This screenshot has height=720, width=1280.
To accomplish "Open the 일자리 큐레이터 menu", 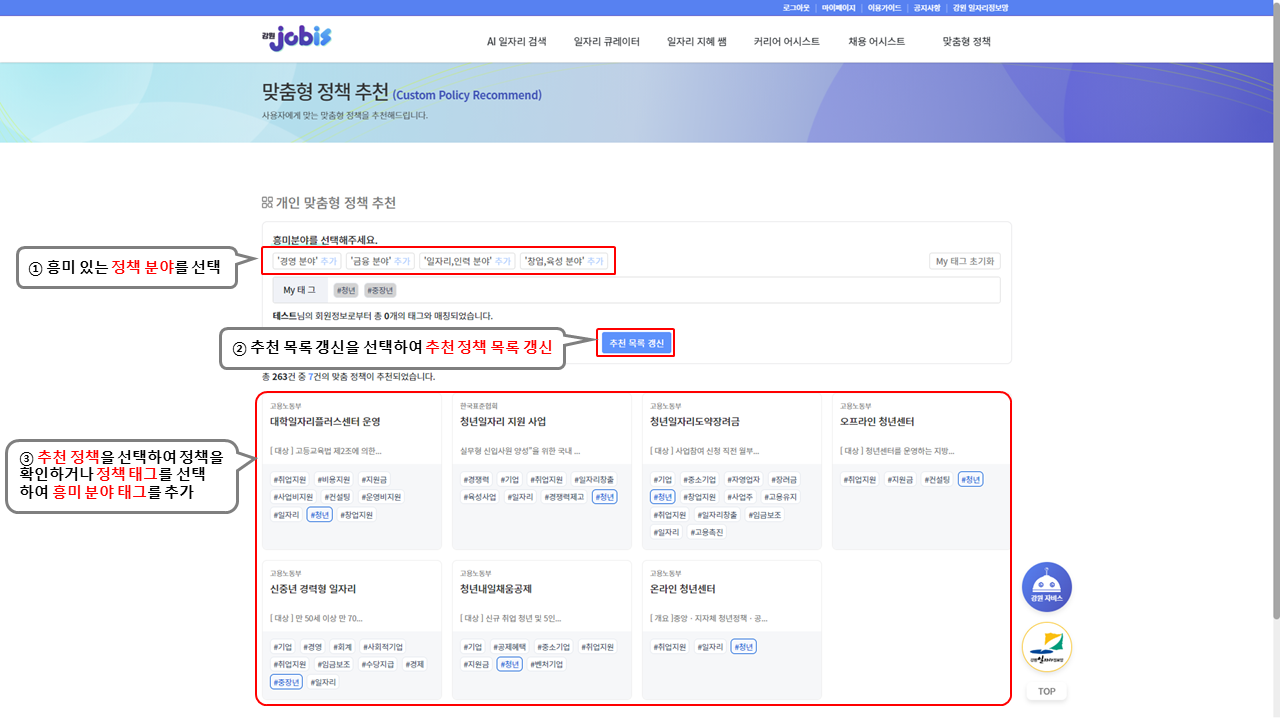I will tap(606, 41).
